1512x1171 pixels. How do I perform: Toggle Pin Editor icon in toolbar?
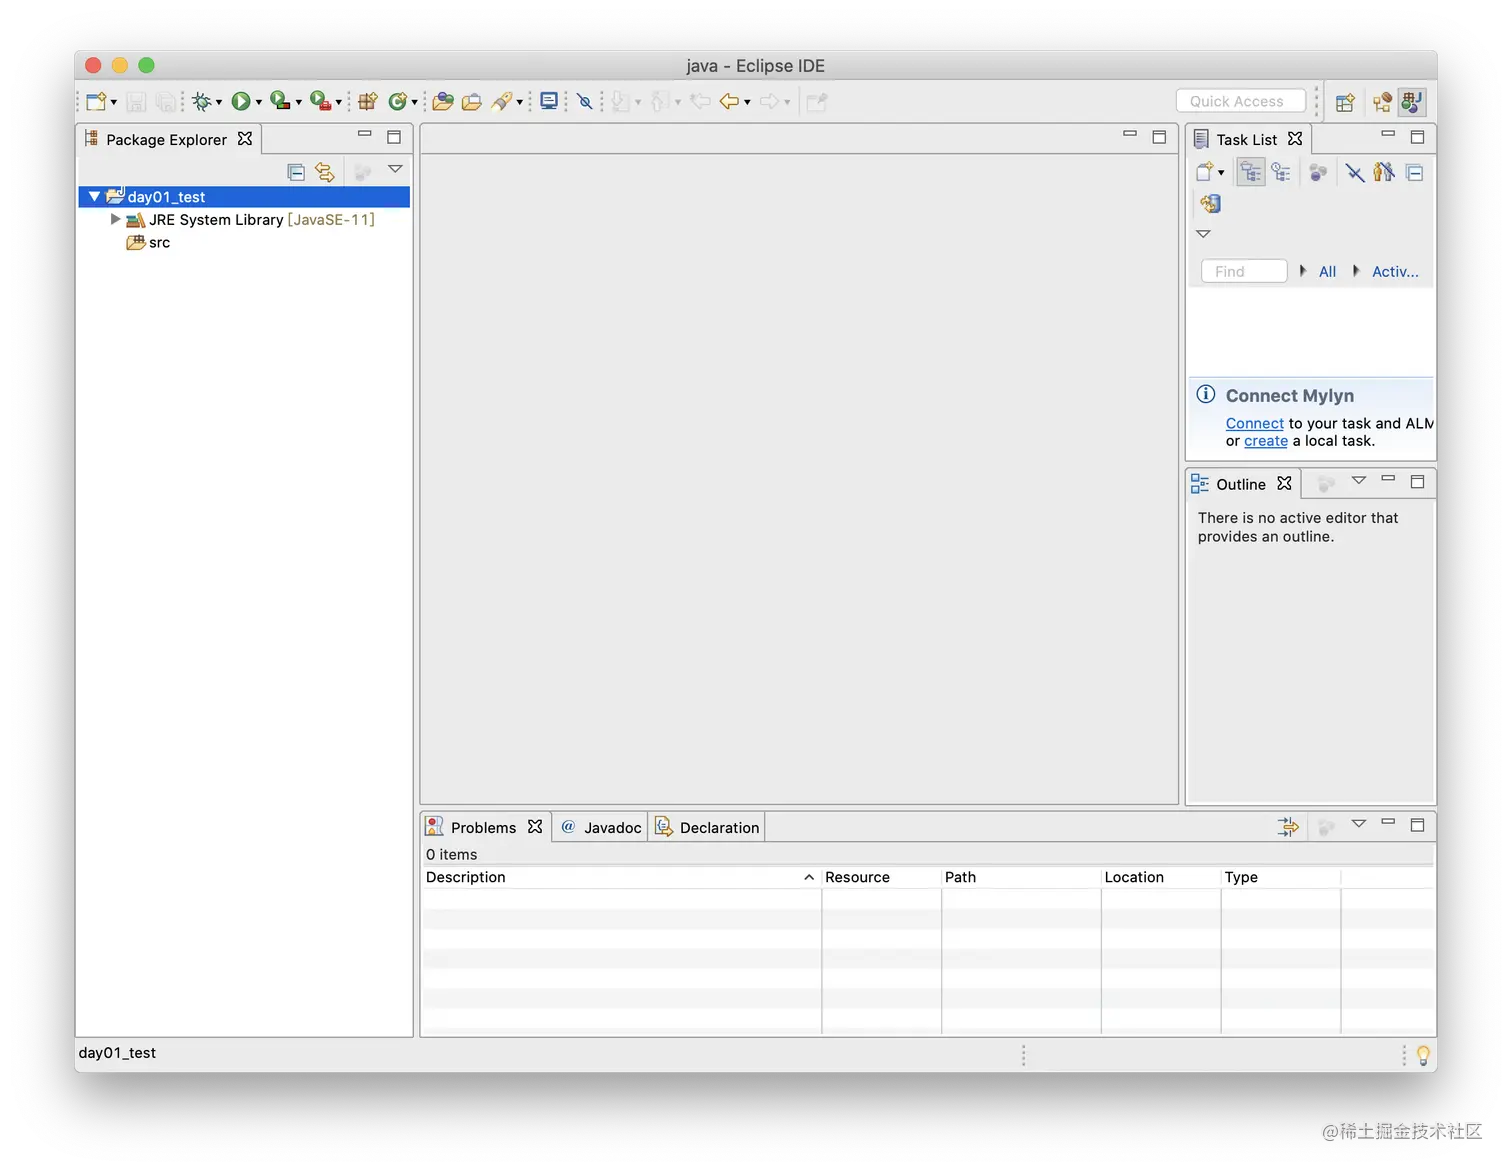tap(817, 101)
